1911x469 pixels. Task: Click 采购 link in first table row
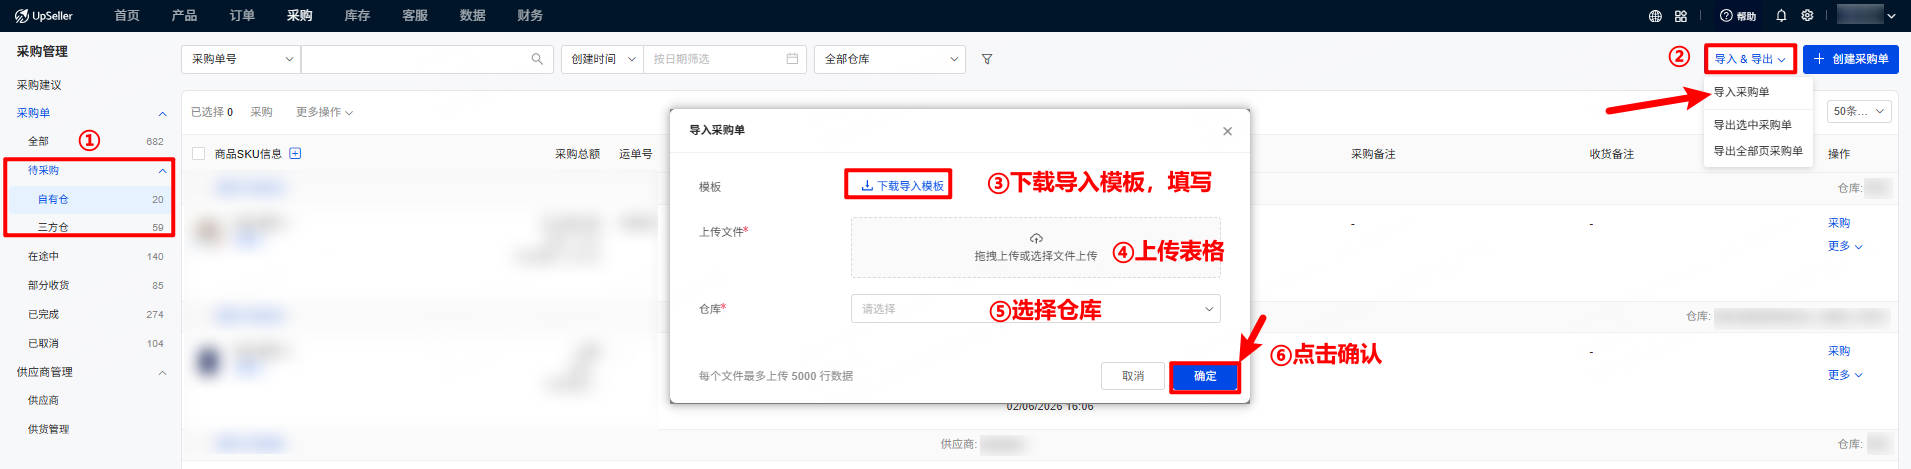[1839, 223]
